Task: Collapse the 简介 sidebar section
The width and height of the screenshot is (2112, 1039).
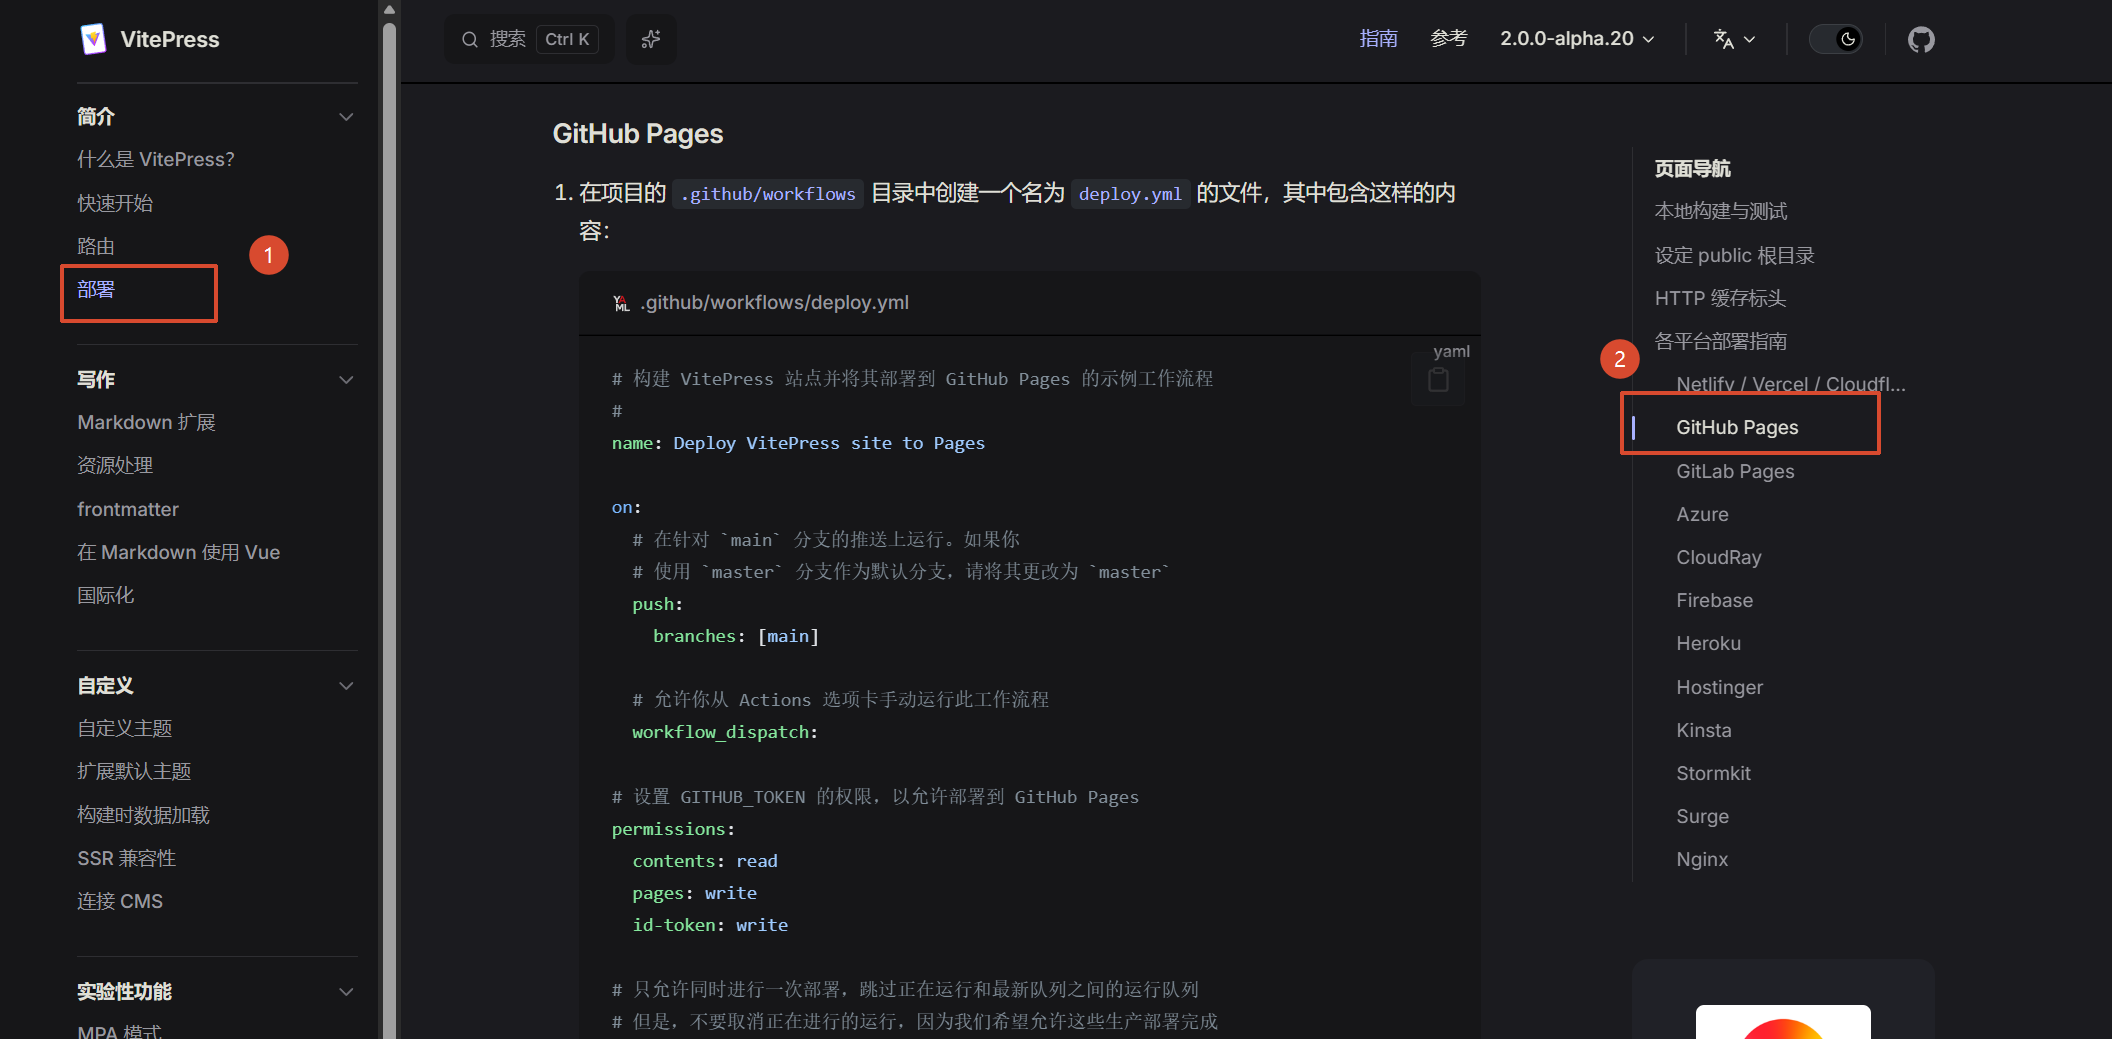Action: 346,117
